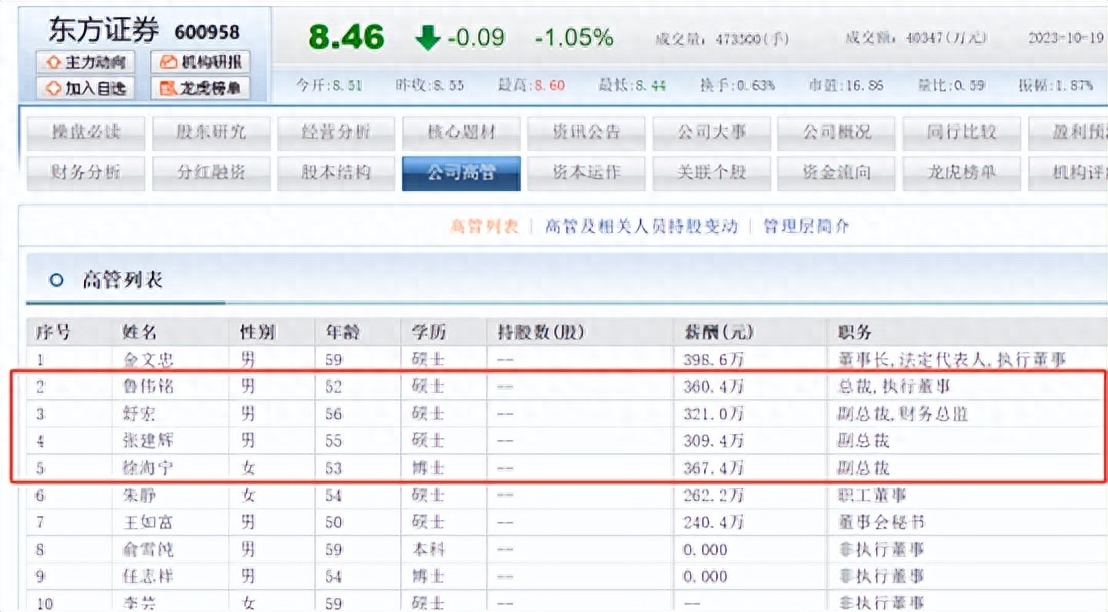The width and height of the screenshot is (1108, 612).
Task: Open the 股本结构 tab
Action: [x=336, y=172]
